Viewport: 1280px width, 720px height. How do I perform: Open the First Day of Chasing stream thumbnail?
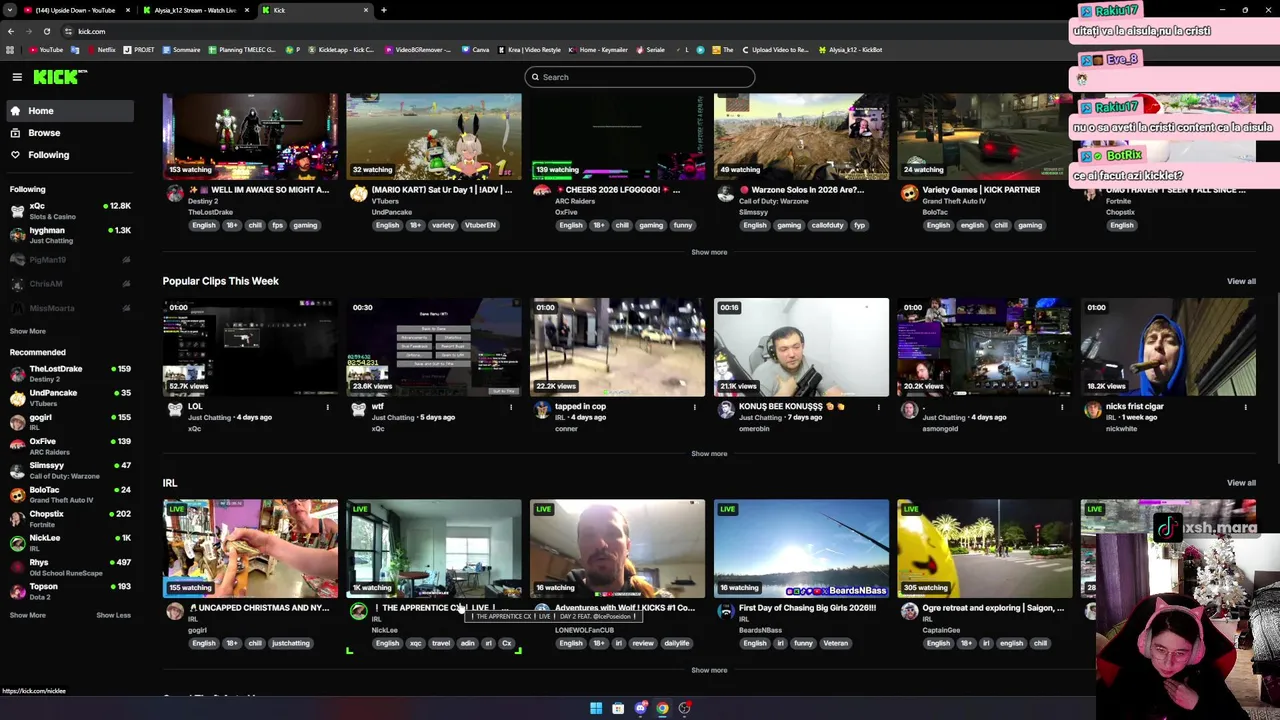click(x=801, y=549)
